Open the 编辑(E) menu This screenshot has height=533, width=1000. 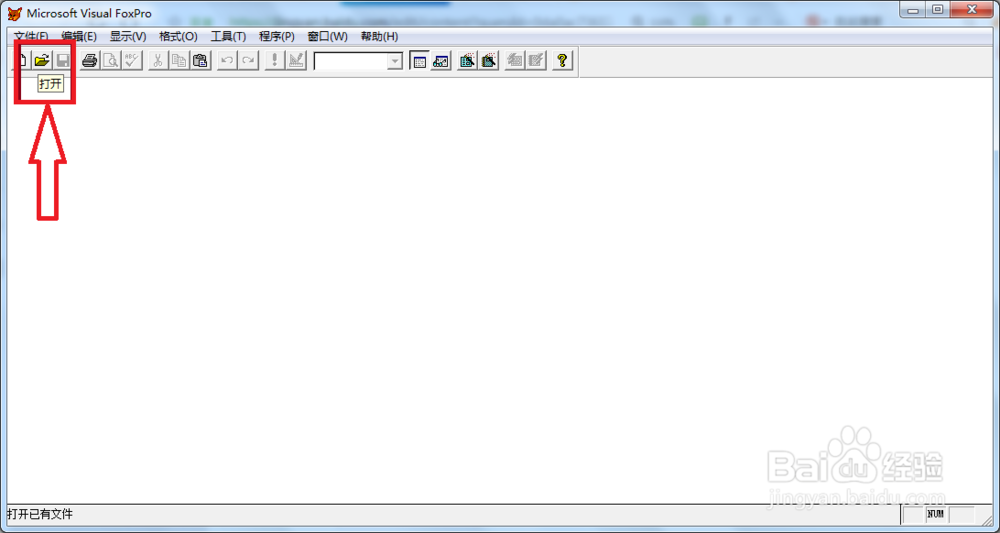(79, 36)
